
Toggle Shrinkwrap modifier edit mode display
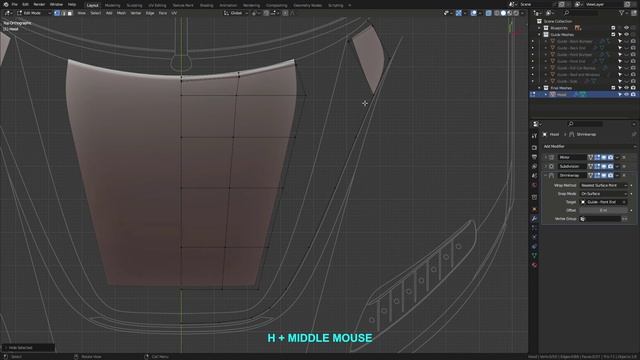597,175
